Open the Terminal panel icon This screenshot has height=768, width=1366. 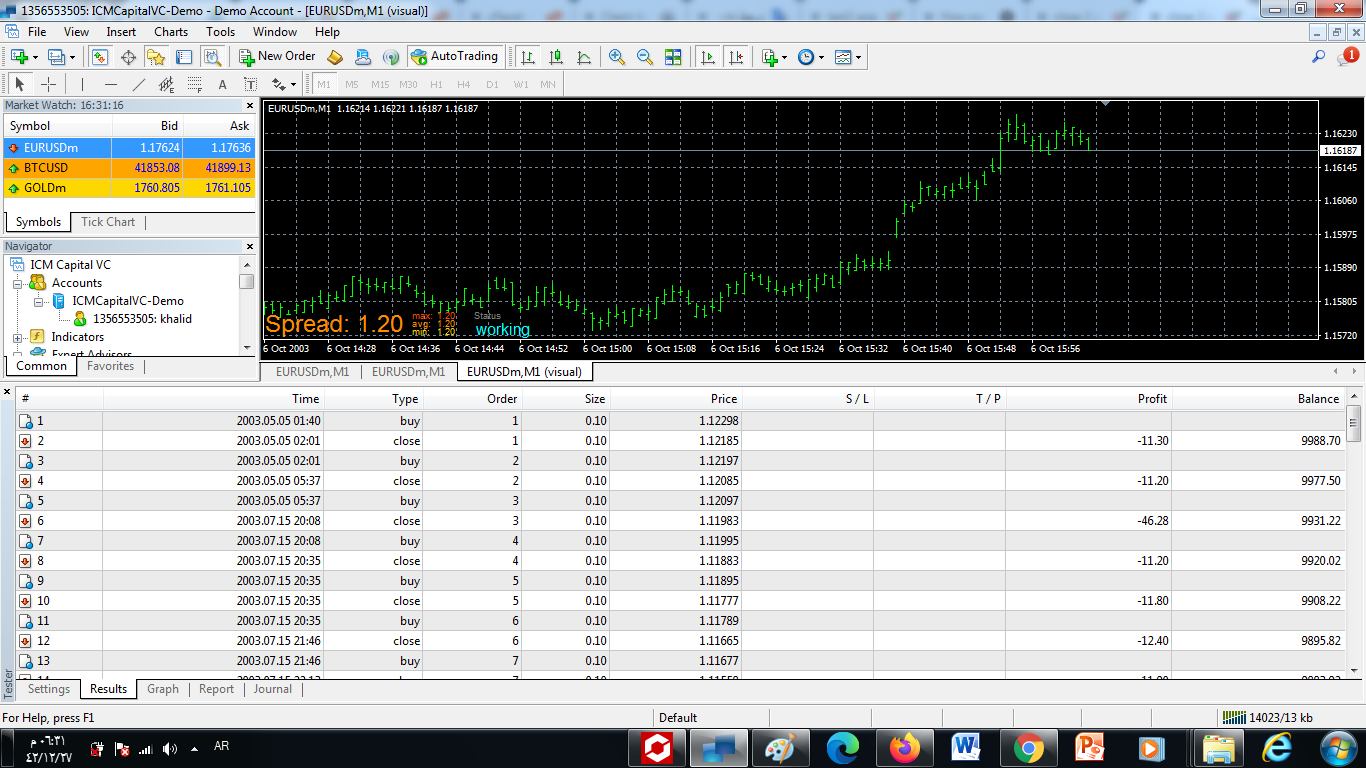click(x=185, y=57)
